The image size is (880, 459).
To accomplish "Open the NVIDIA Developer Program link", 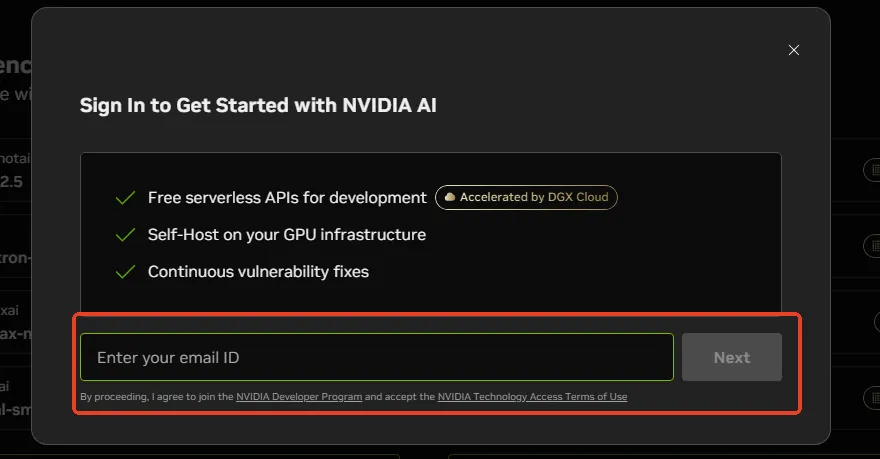I will click(299, 397).
